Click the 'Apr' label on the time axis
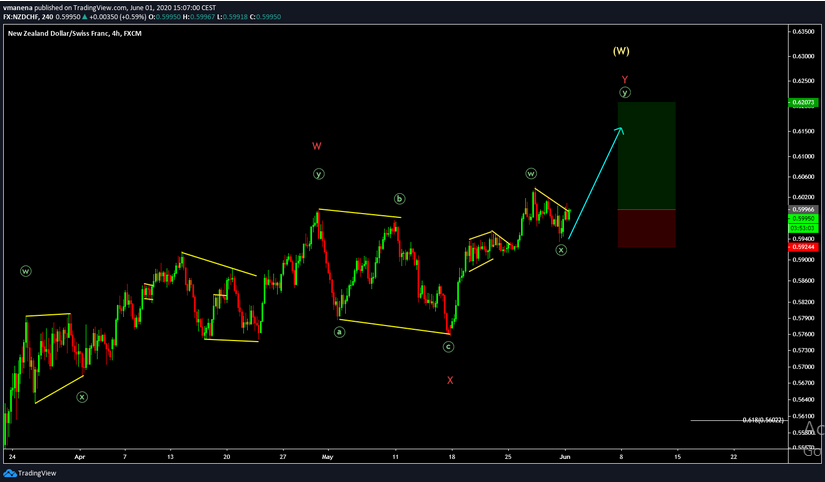 point(79,457)
